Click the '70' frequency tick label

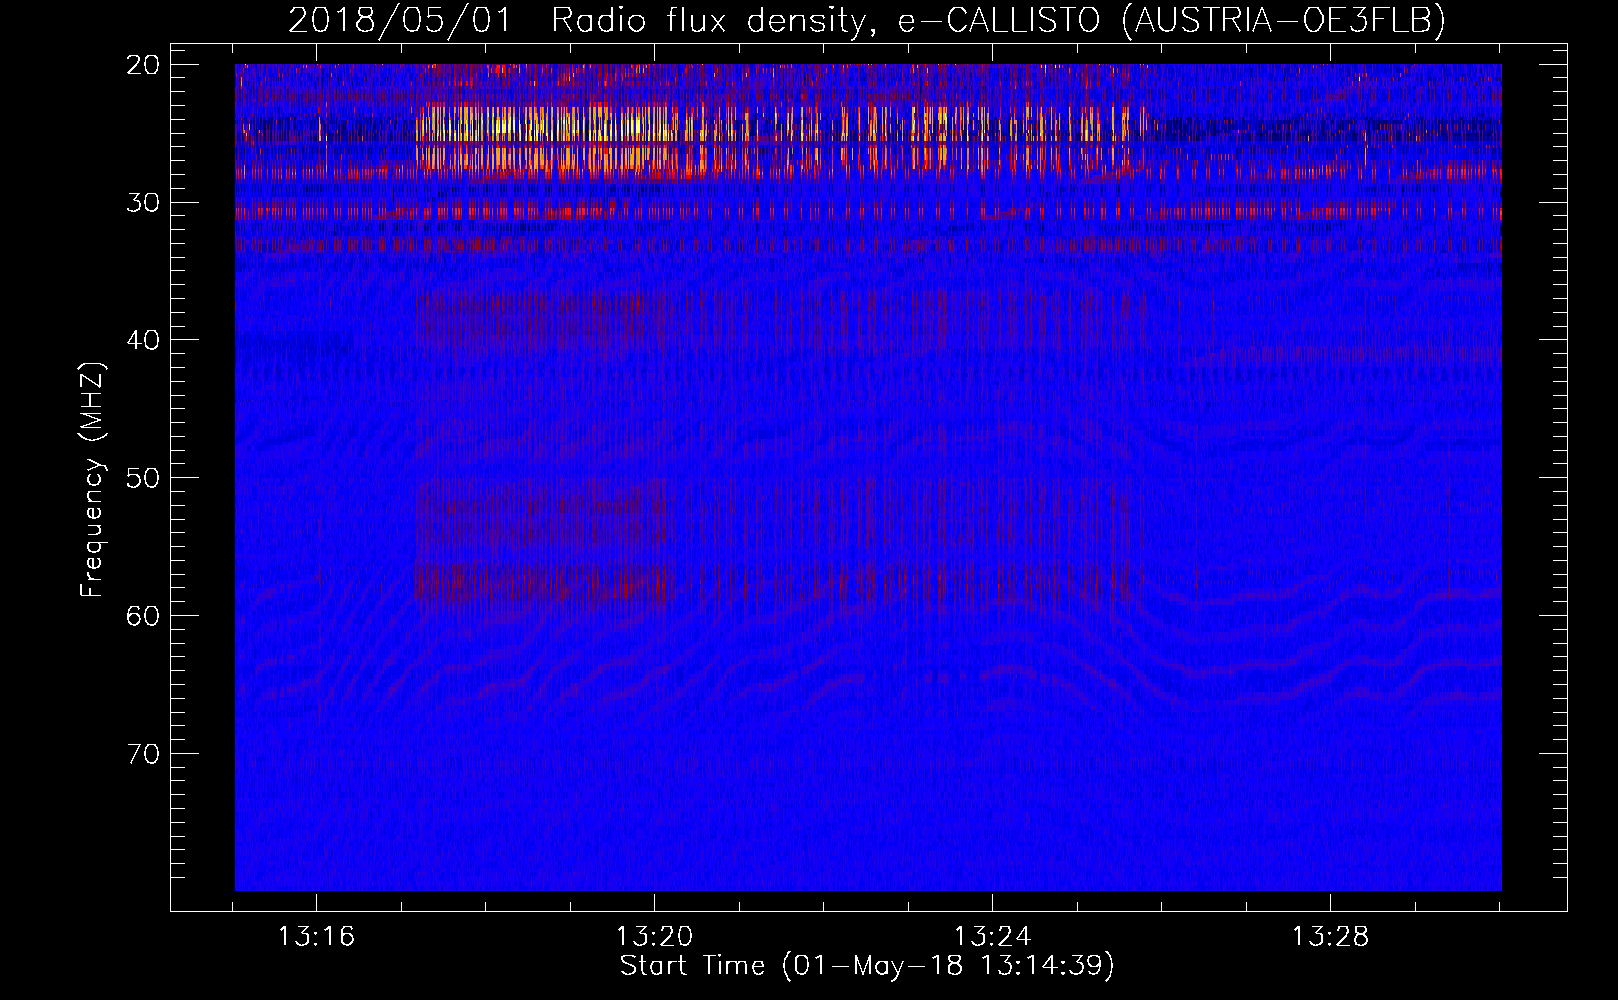pyautogui.click(x=144, y=753)
